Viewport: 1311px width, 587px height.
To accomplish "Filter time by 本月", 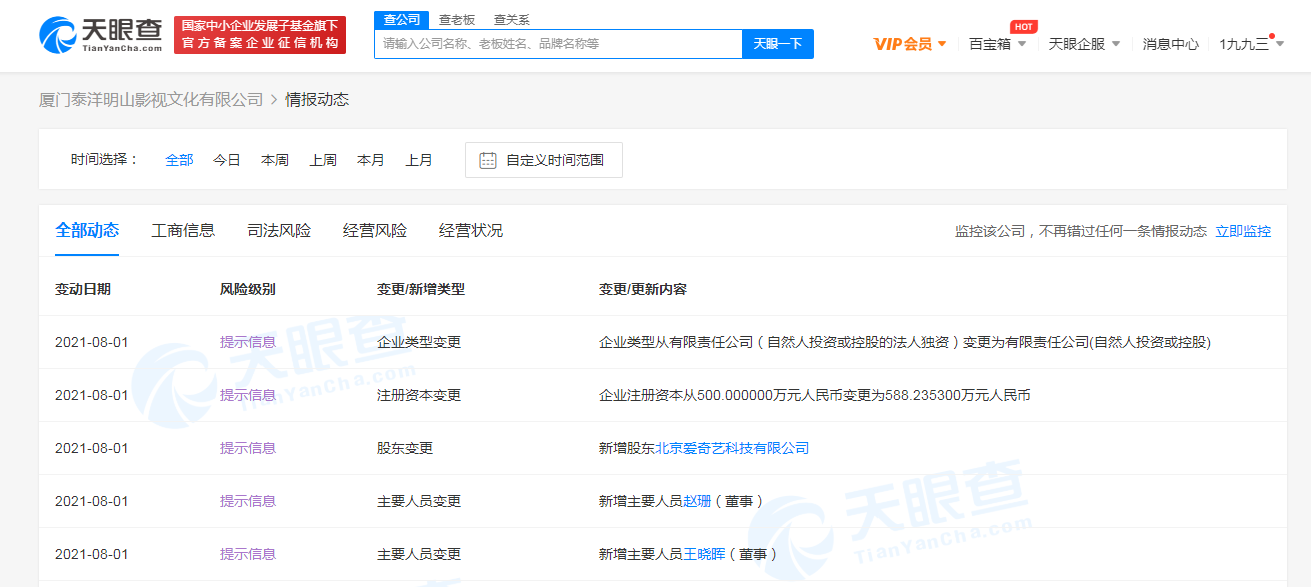I will tap(371, 160).
